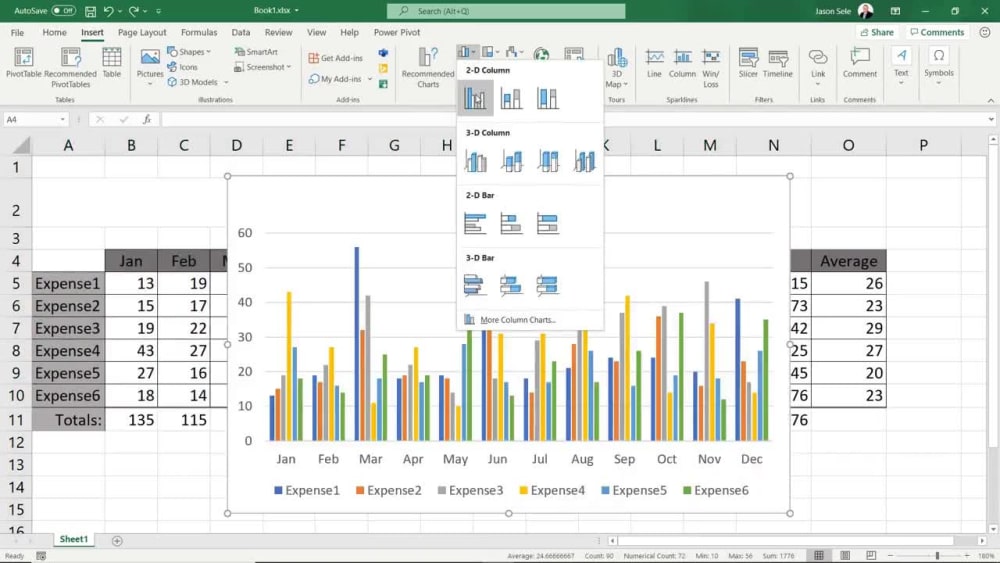The height and width of the screenshot is (563, 1000).
Task: Pick the 3-D 100% Stacked Column chart
Action: (x=548, y=161)
